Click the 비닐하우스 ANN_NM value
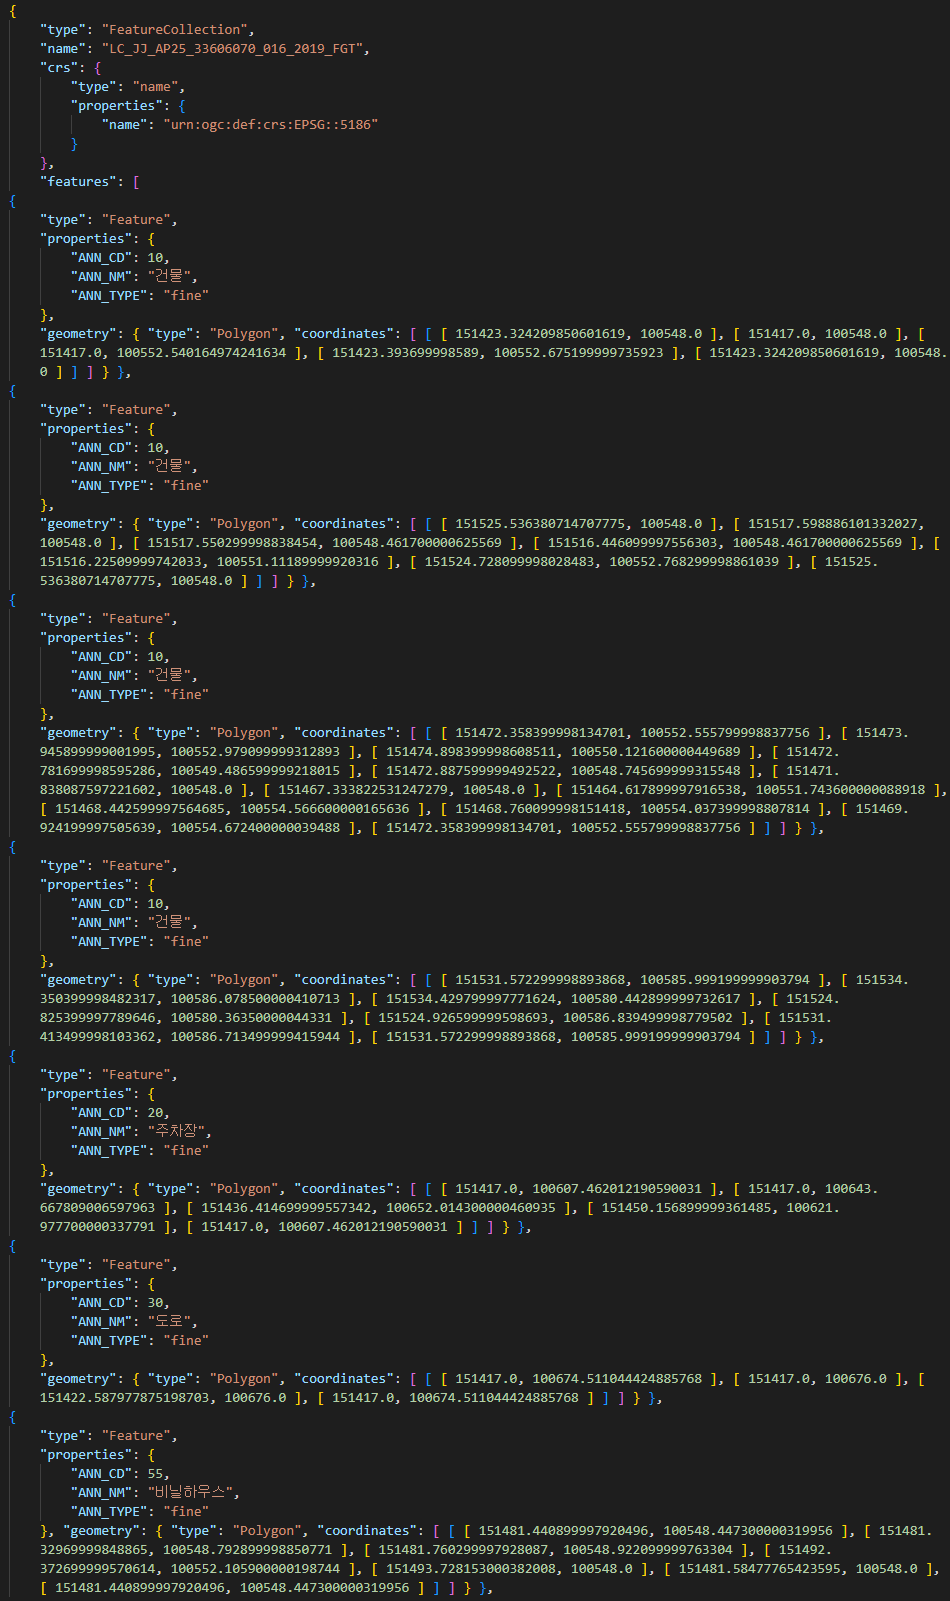This screenshot has height=1601, width=950. [193, 1493]
